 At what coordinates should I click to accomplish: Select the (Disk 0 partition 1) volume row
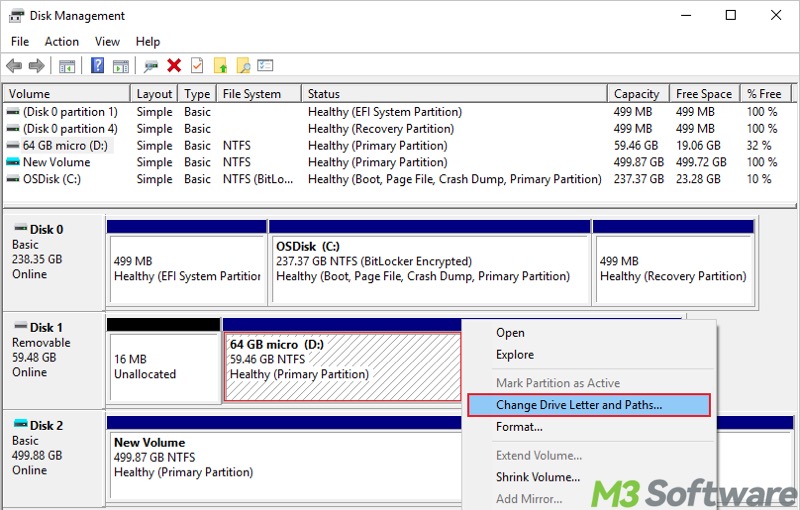pos(398,112)
